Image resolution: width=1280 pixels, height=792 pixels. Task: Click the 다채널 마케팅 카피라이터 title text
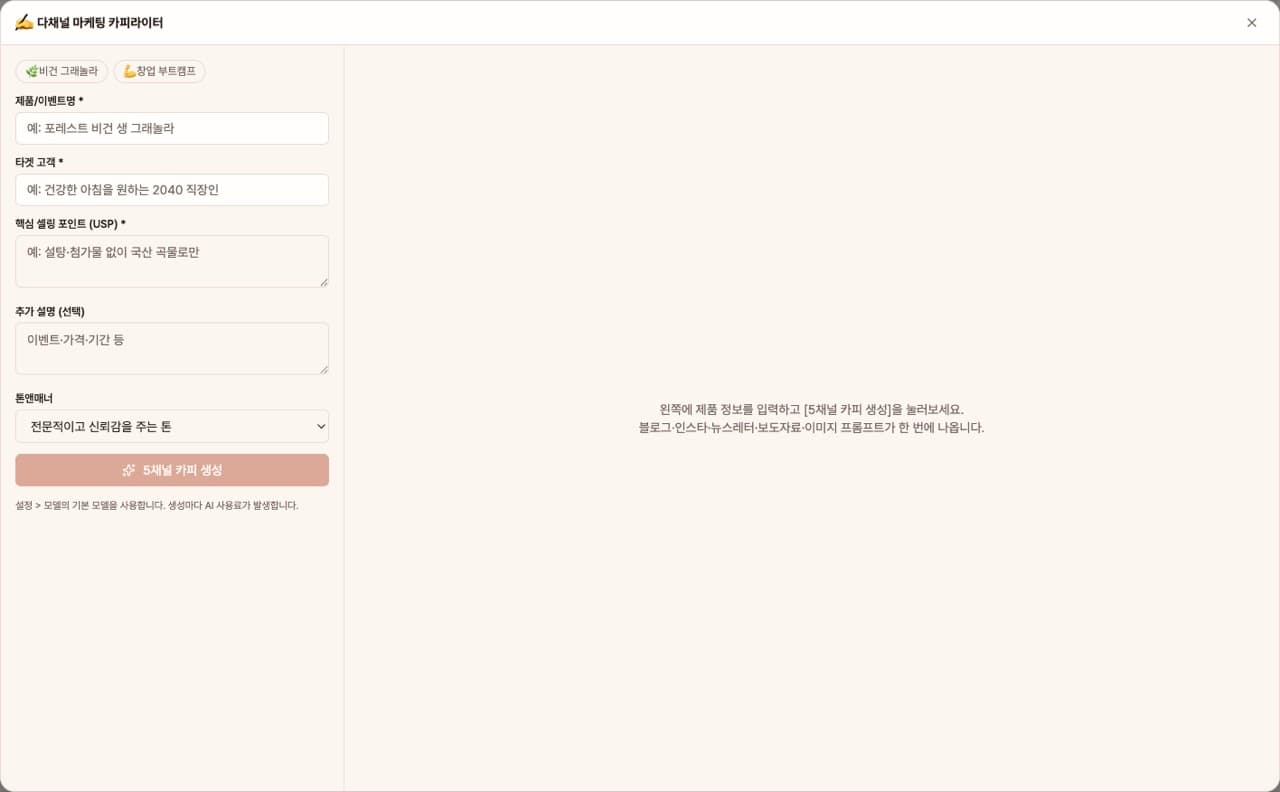[x=100, y=23]
